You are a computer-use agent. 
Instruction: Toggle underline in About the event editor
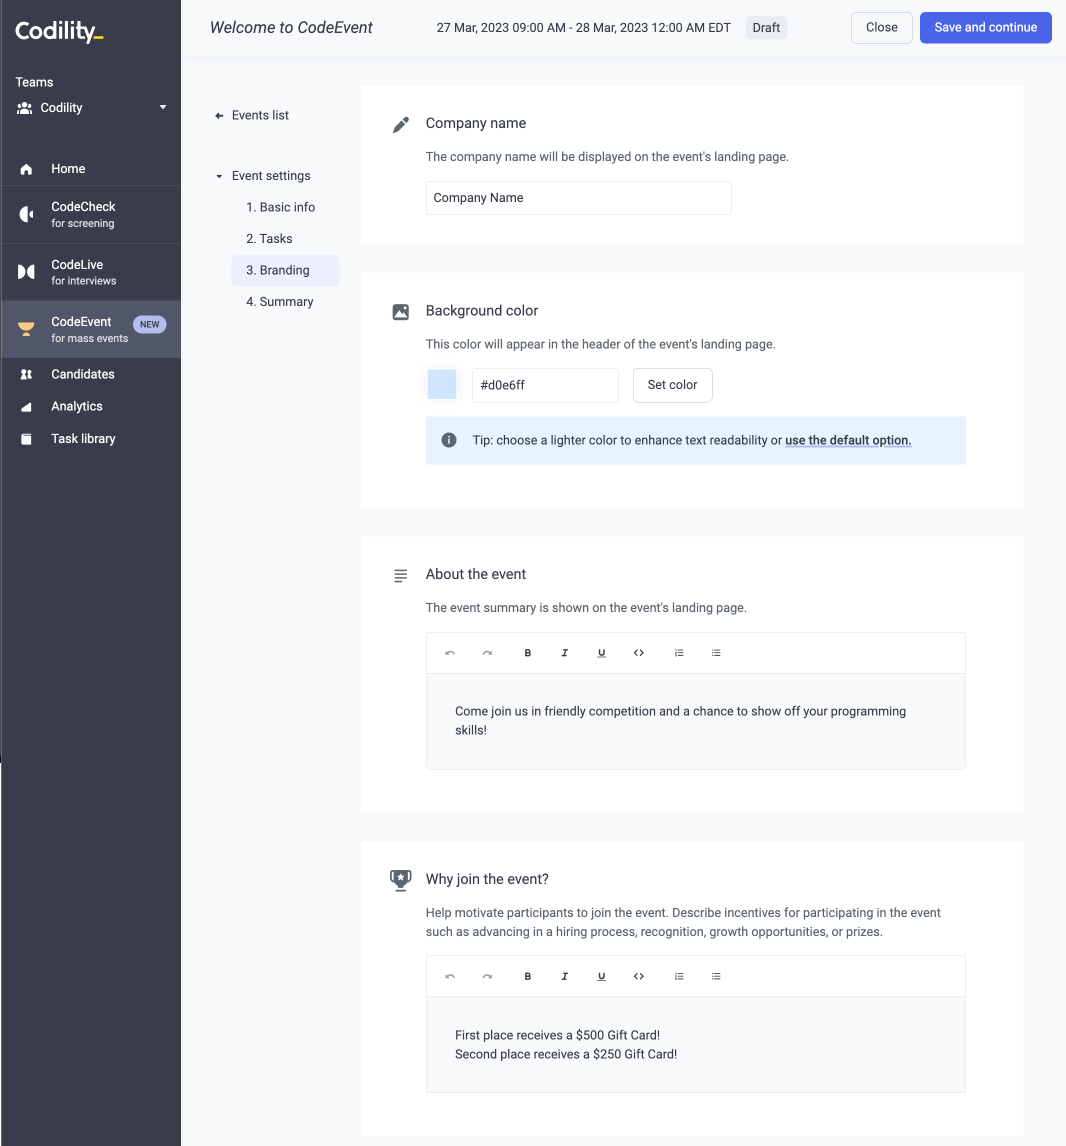[601, 653]
